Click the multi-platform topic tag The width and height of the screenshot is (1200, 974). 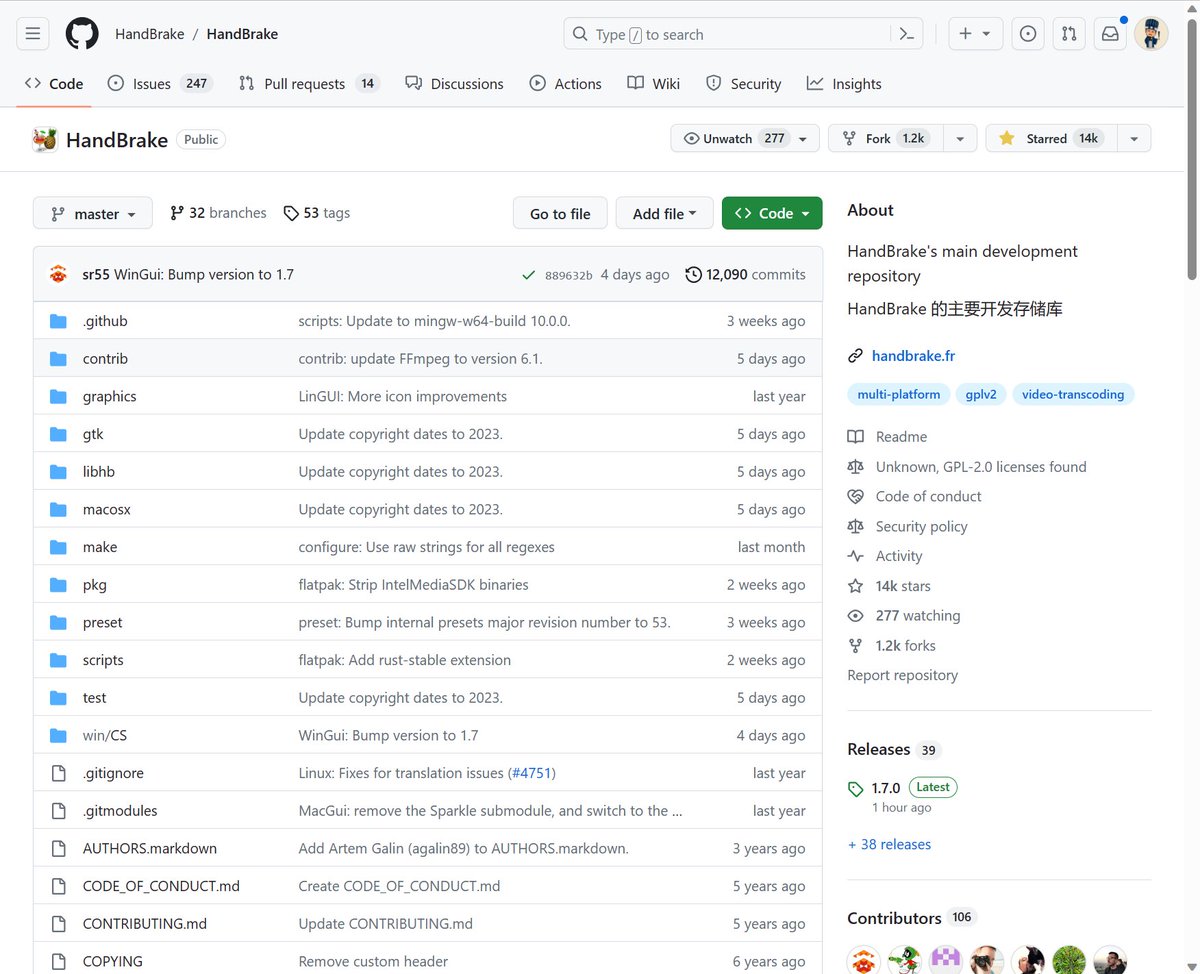pos(899,394)
